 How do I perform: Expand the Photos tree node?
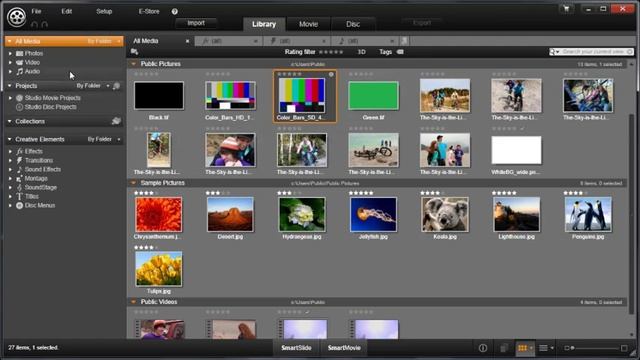coord(10,53)
